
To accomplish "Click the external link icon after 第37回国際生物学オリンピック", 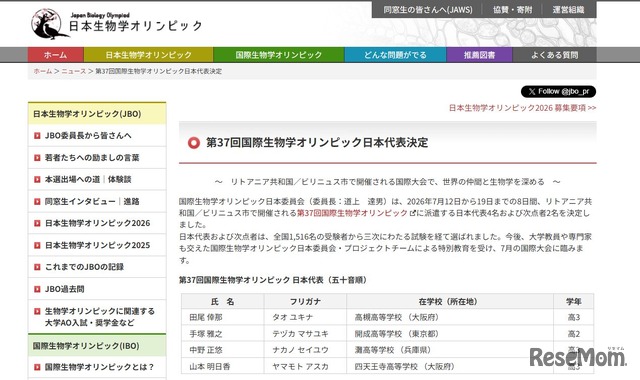I will coord(412,213).
